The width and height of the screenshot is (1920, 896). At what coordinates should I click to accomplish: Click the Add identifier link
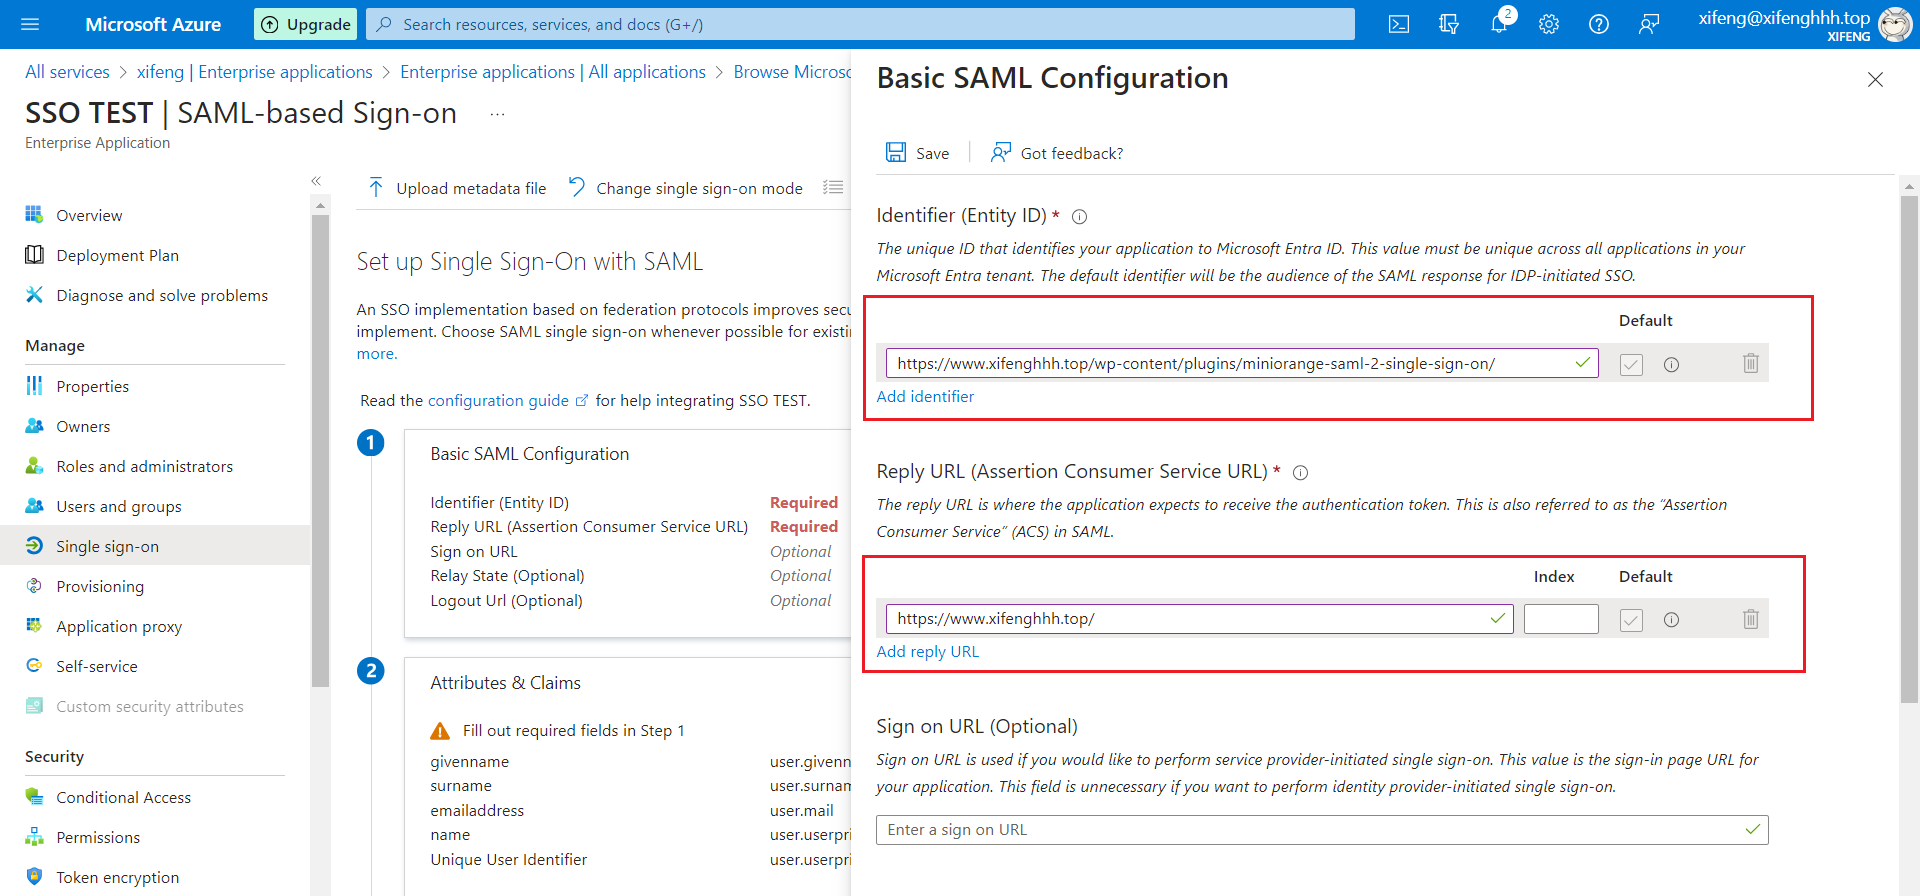(925, 396)
